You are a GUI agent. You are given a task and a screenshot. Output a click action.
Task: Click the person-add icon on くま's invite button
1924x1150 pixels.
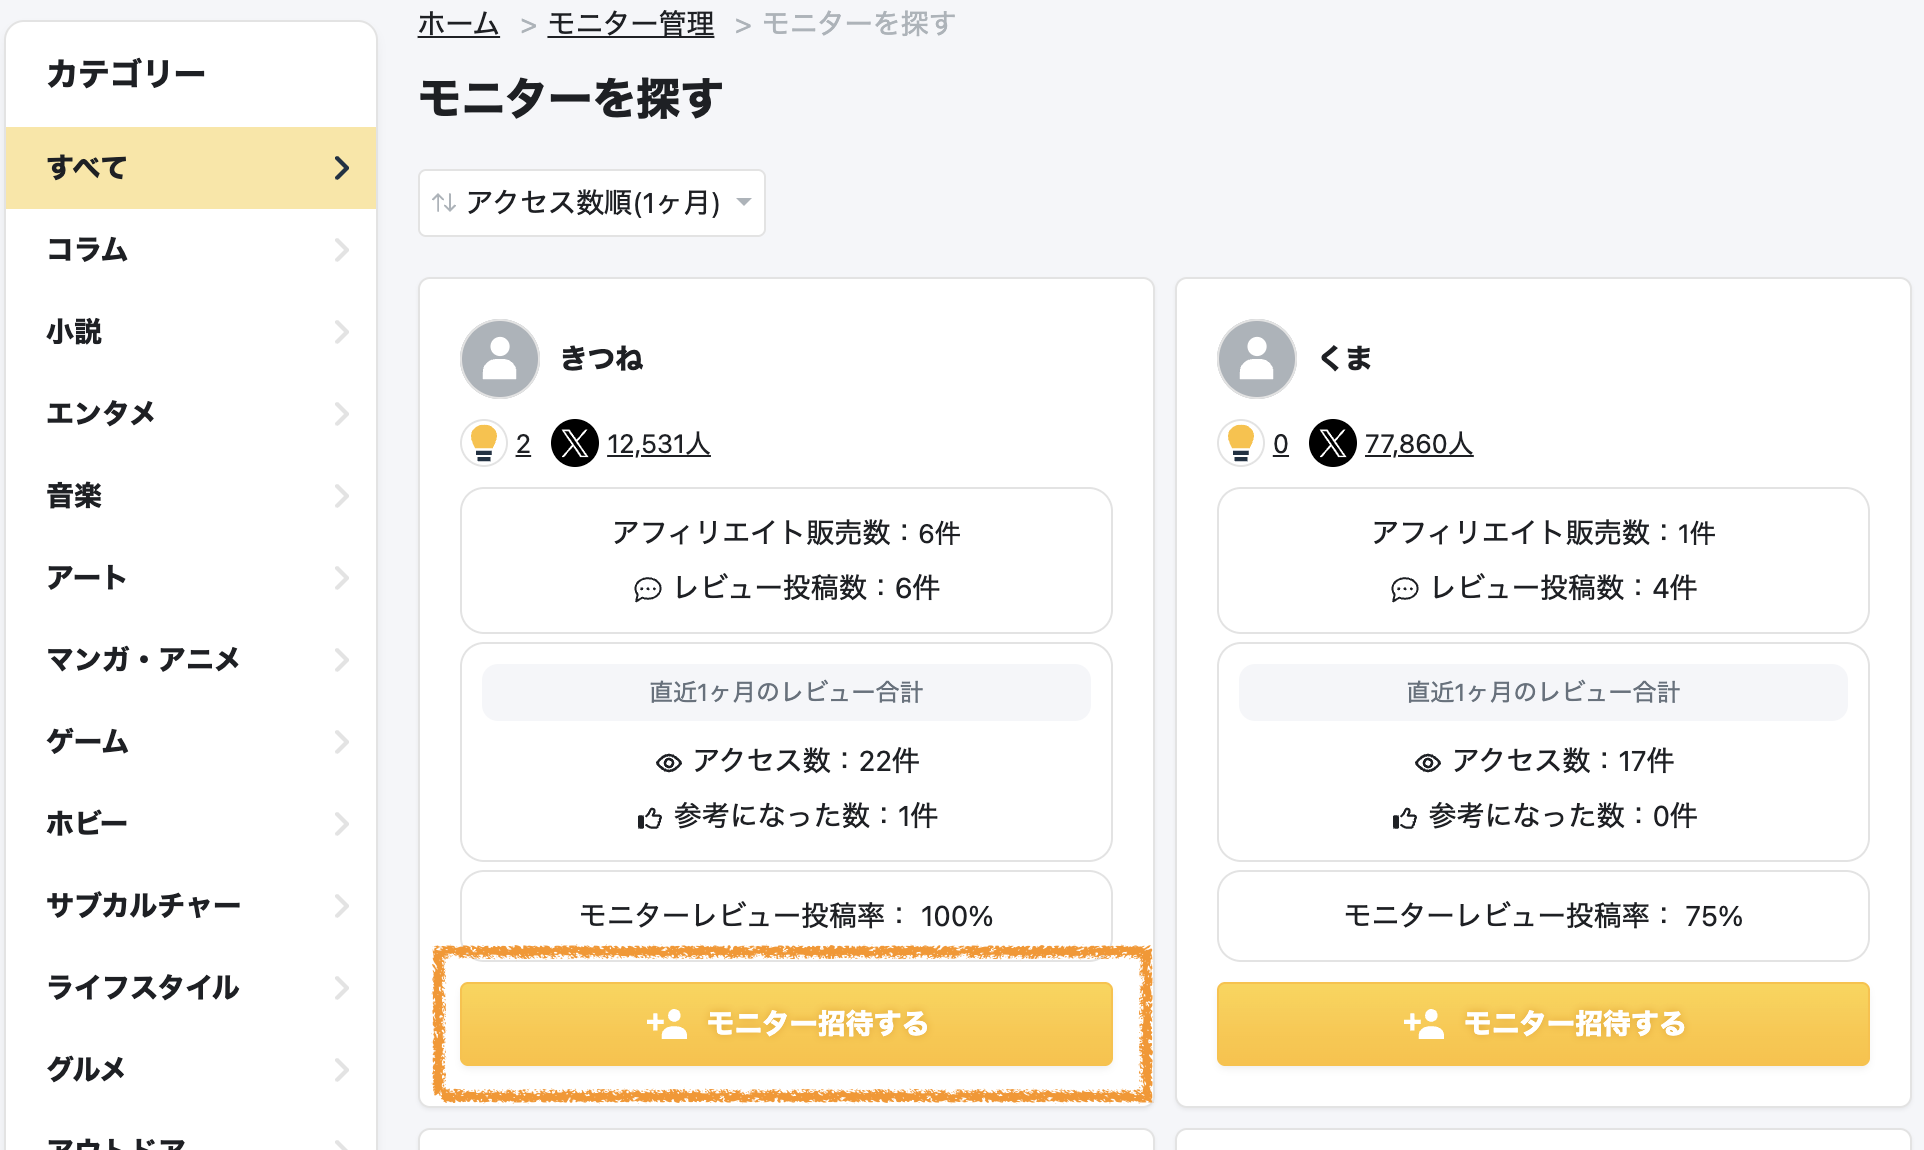coord(1422,1023)
